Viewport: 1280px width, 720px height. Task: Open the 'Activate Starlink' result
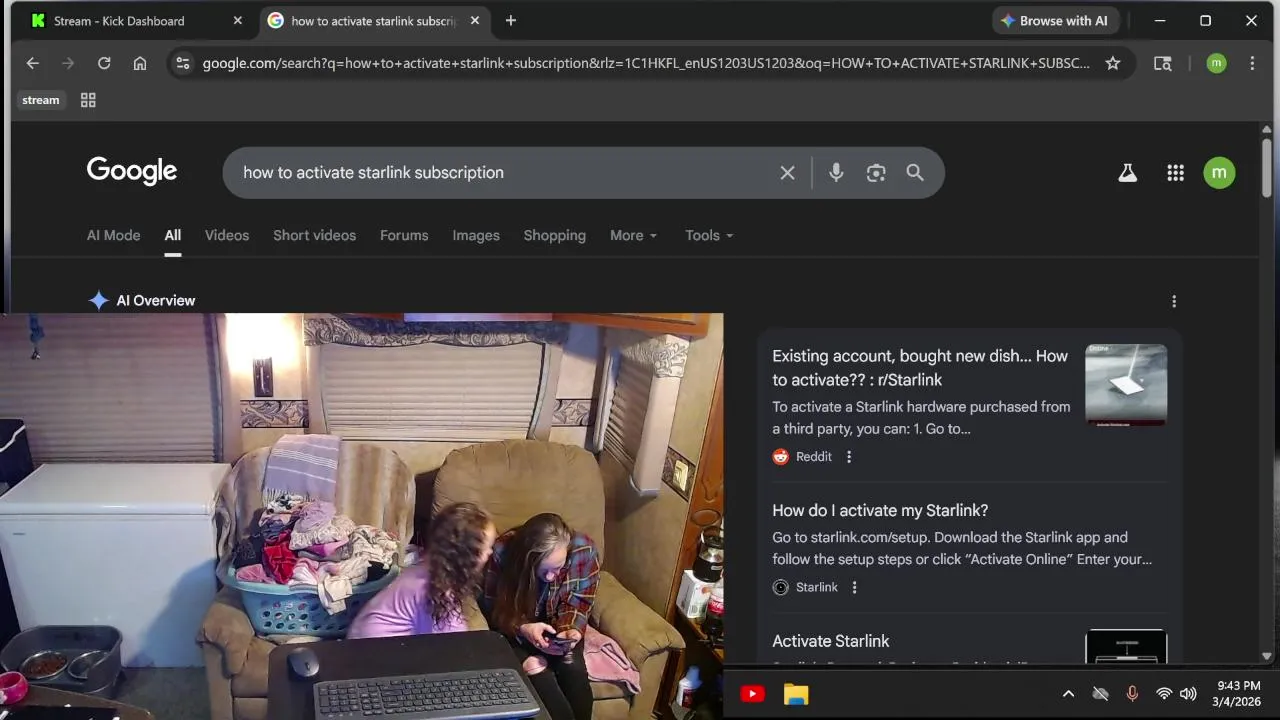coord(830,642)
